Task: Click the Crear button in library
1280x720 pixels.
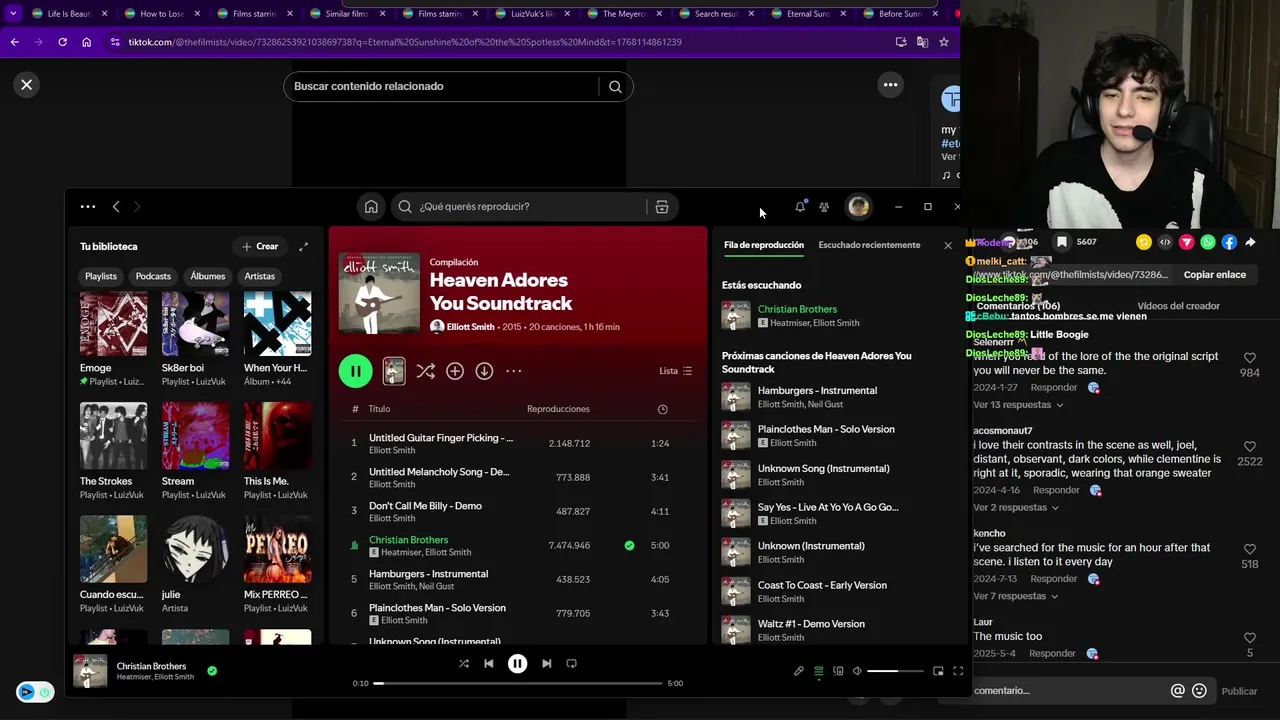Action: [260, 246]
